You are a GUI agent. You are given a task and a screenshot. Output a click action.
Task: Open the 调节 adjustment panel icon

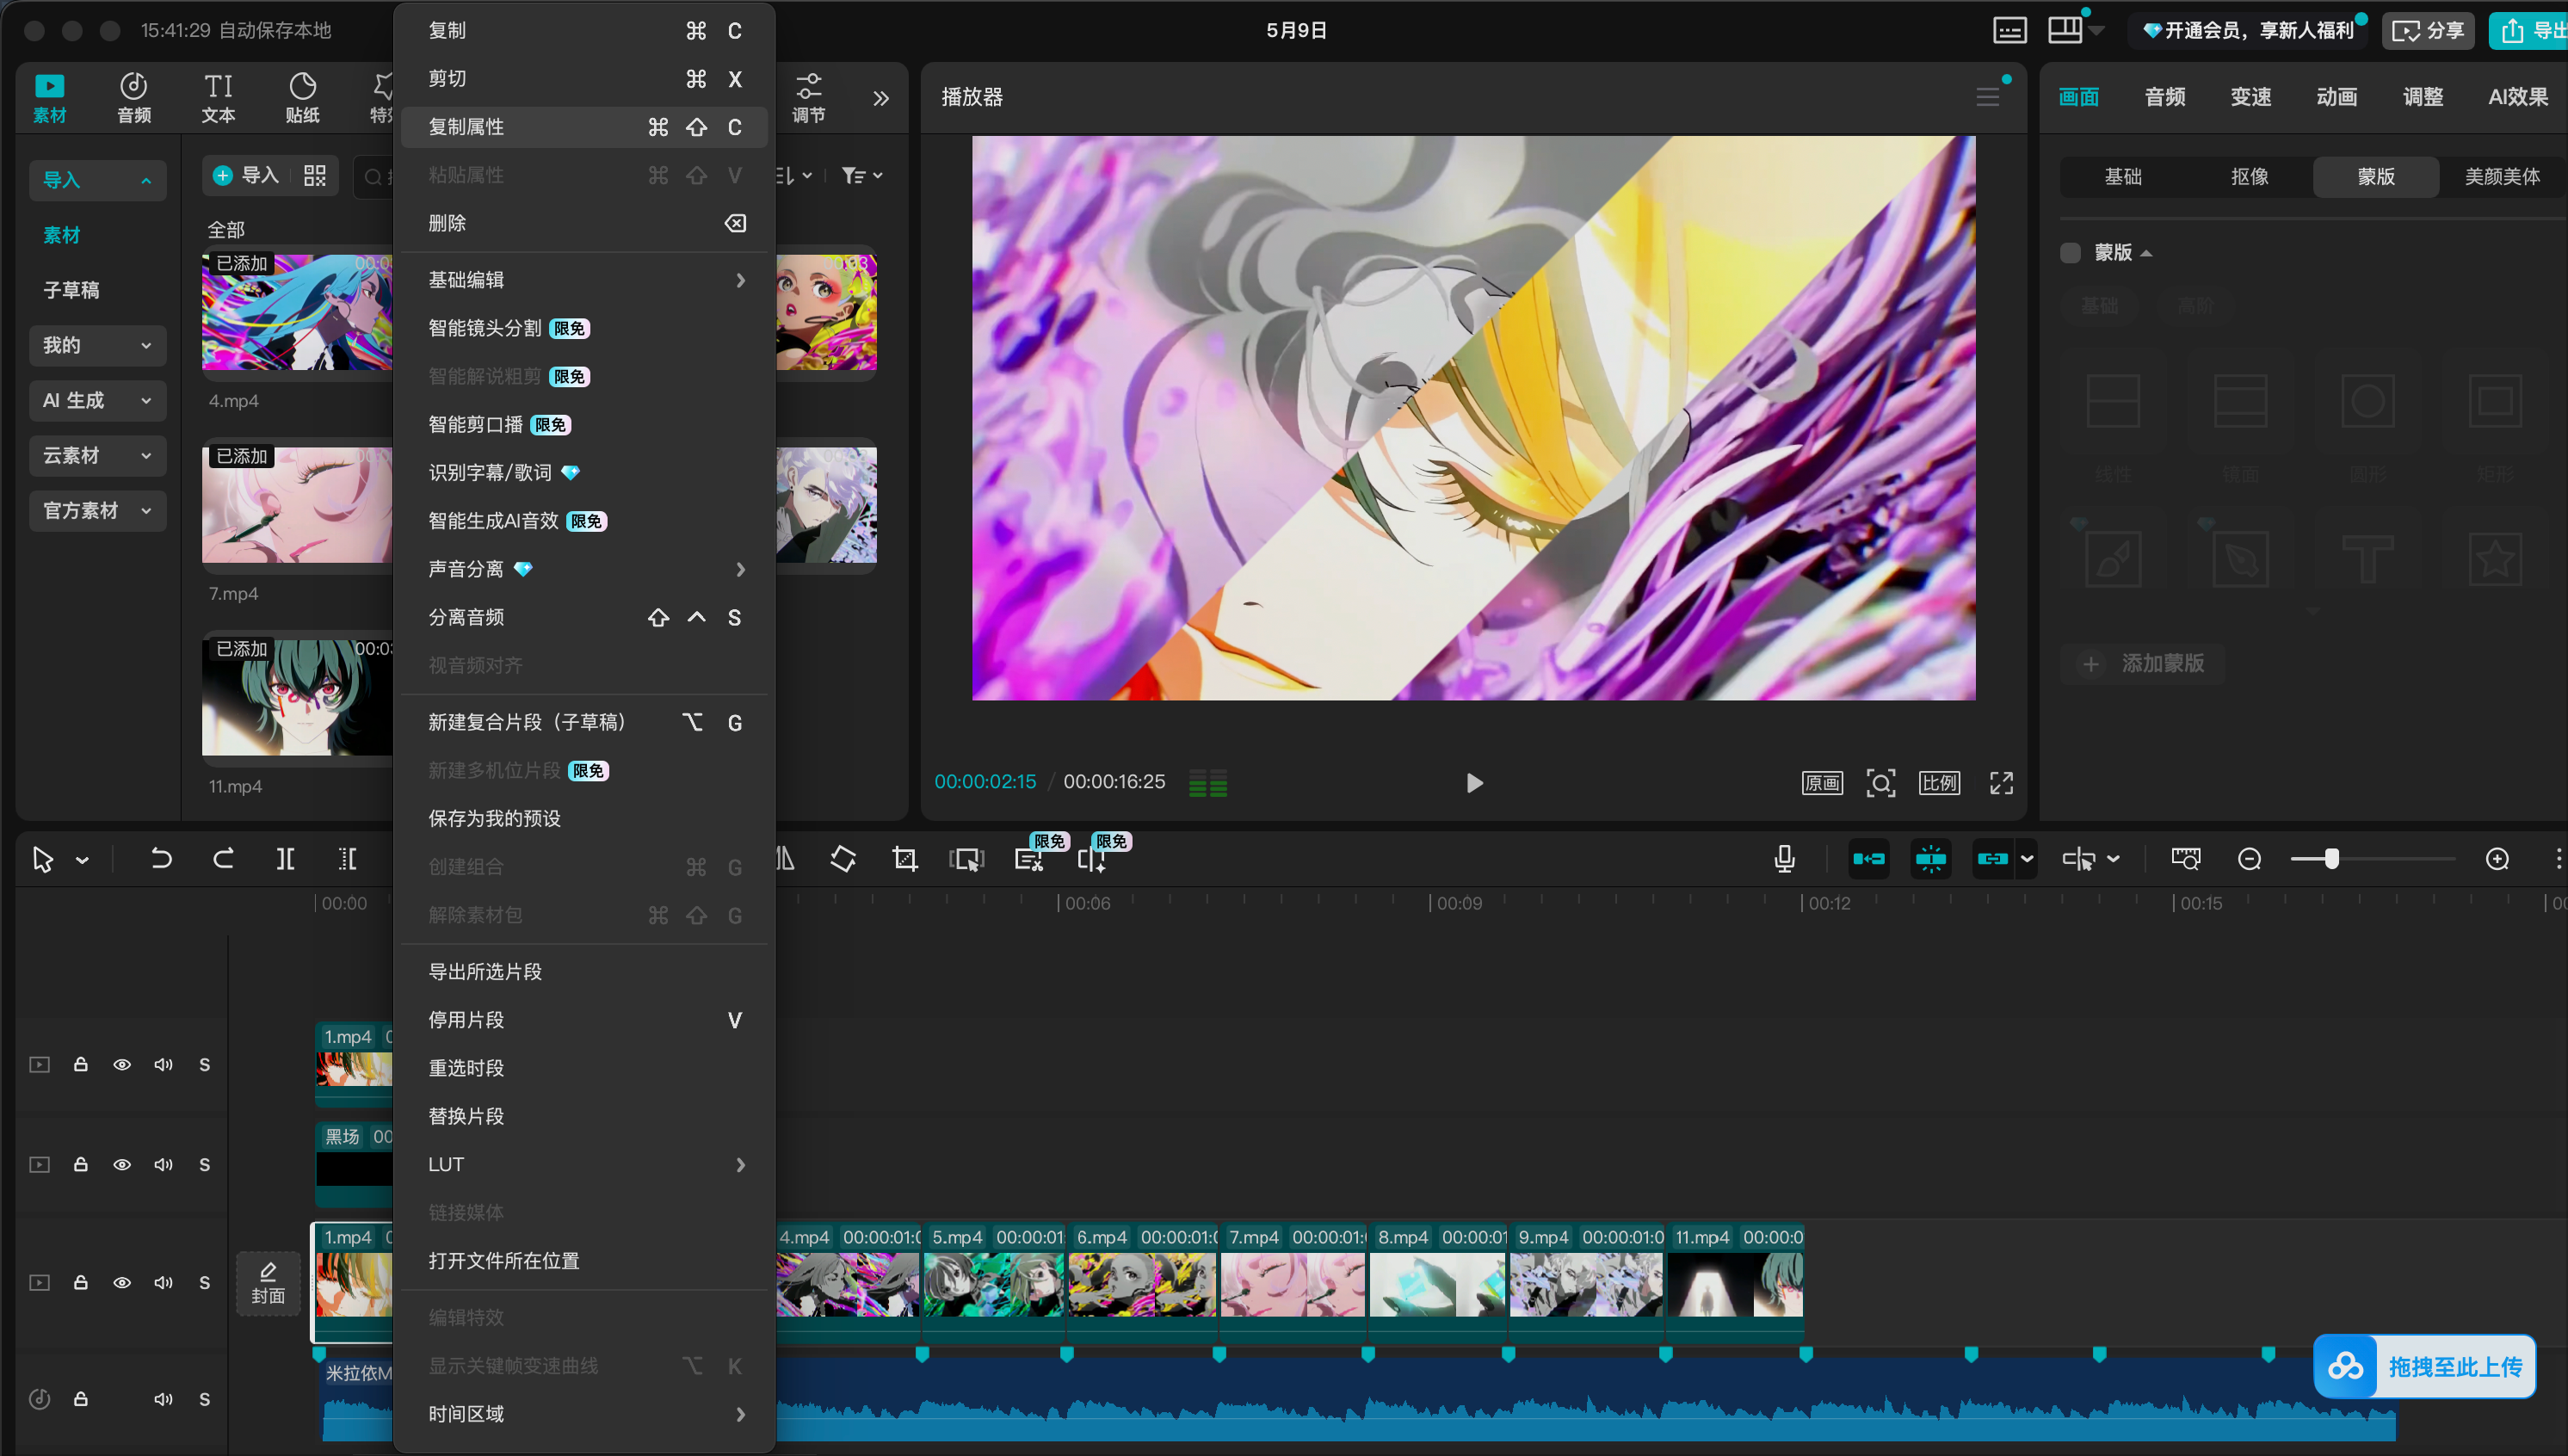click(809, 97)
